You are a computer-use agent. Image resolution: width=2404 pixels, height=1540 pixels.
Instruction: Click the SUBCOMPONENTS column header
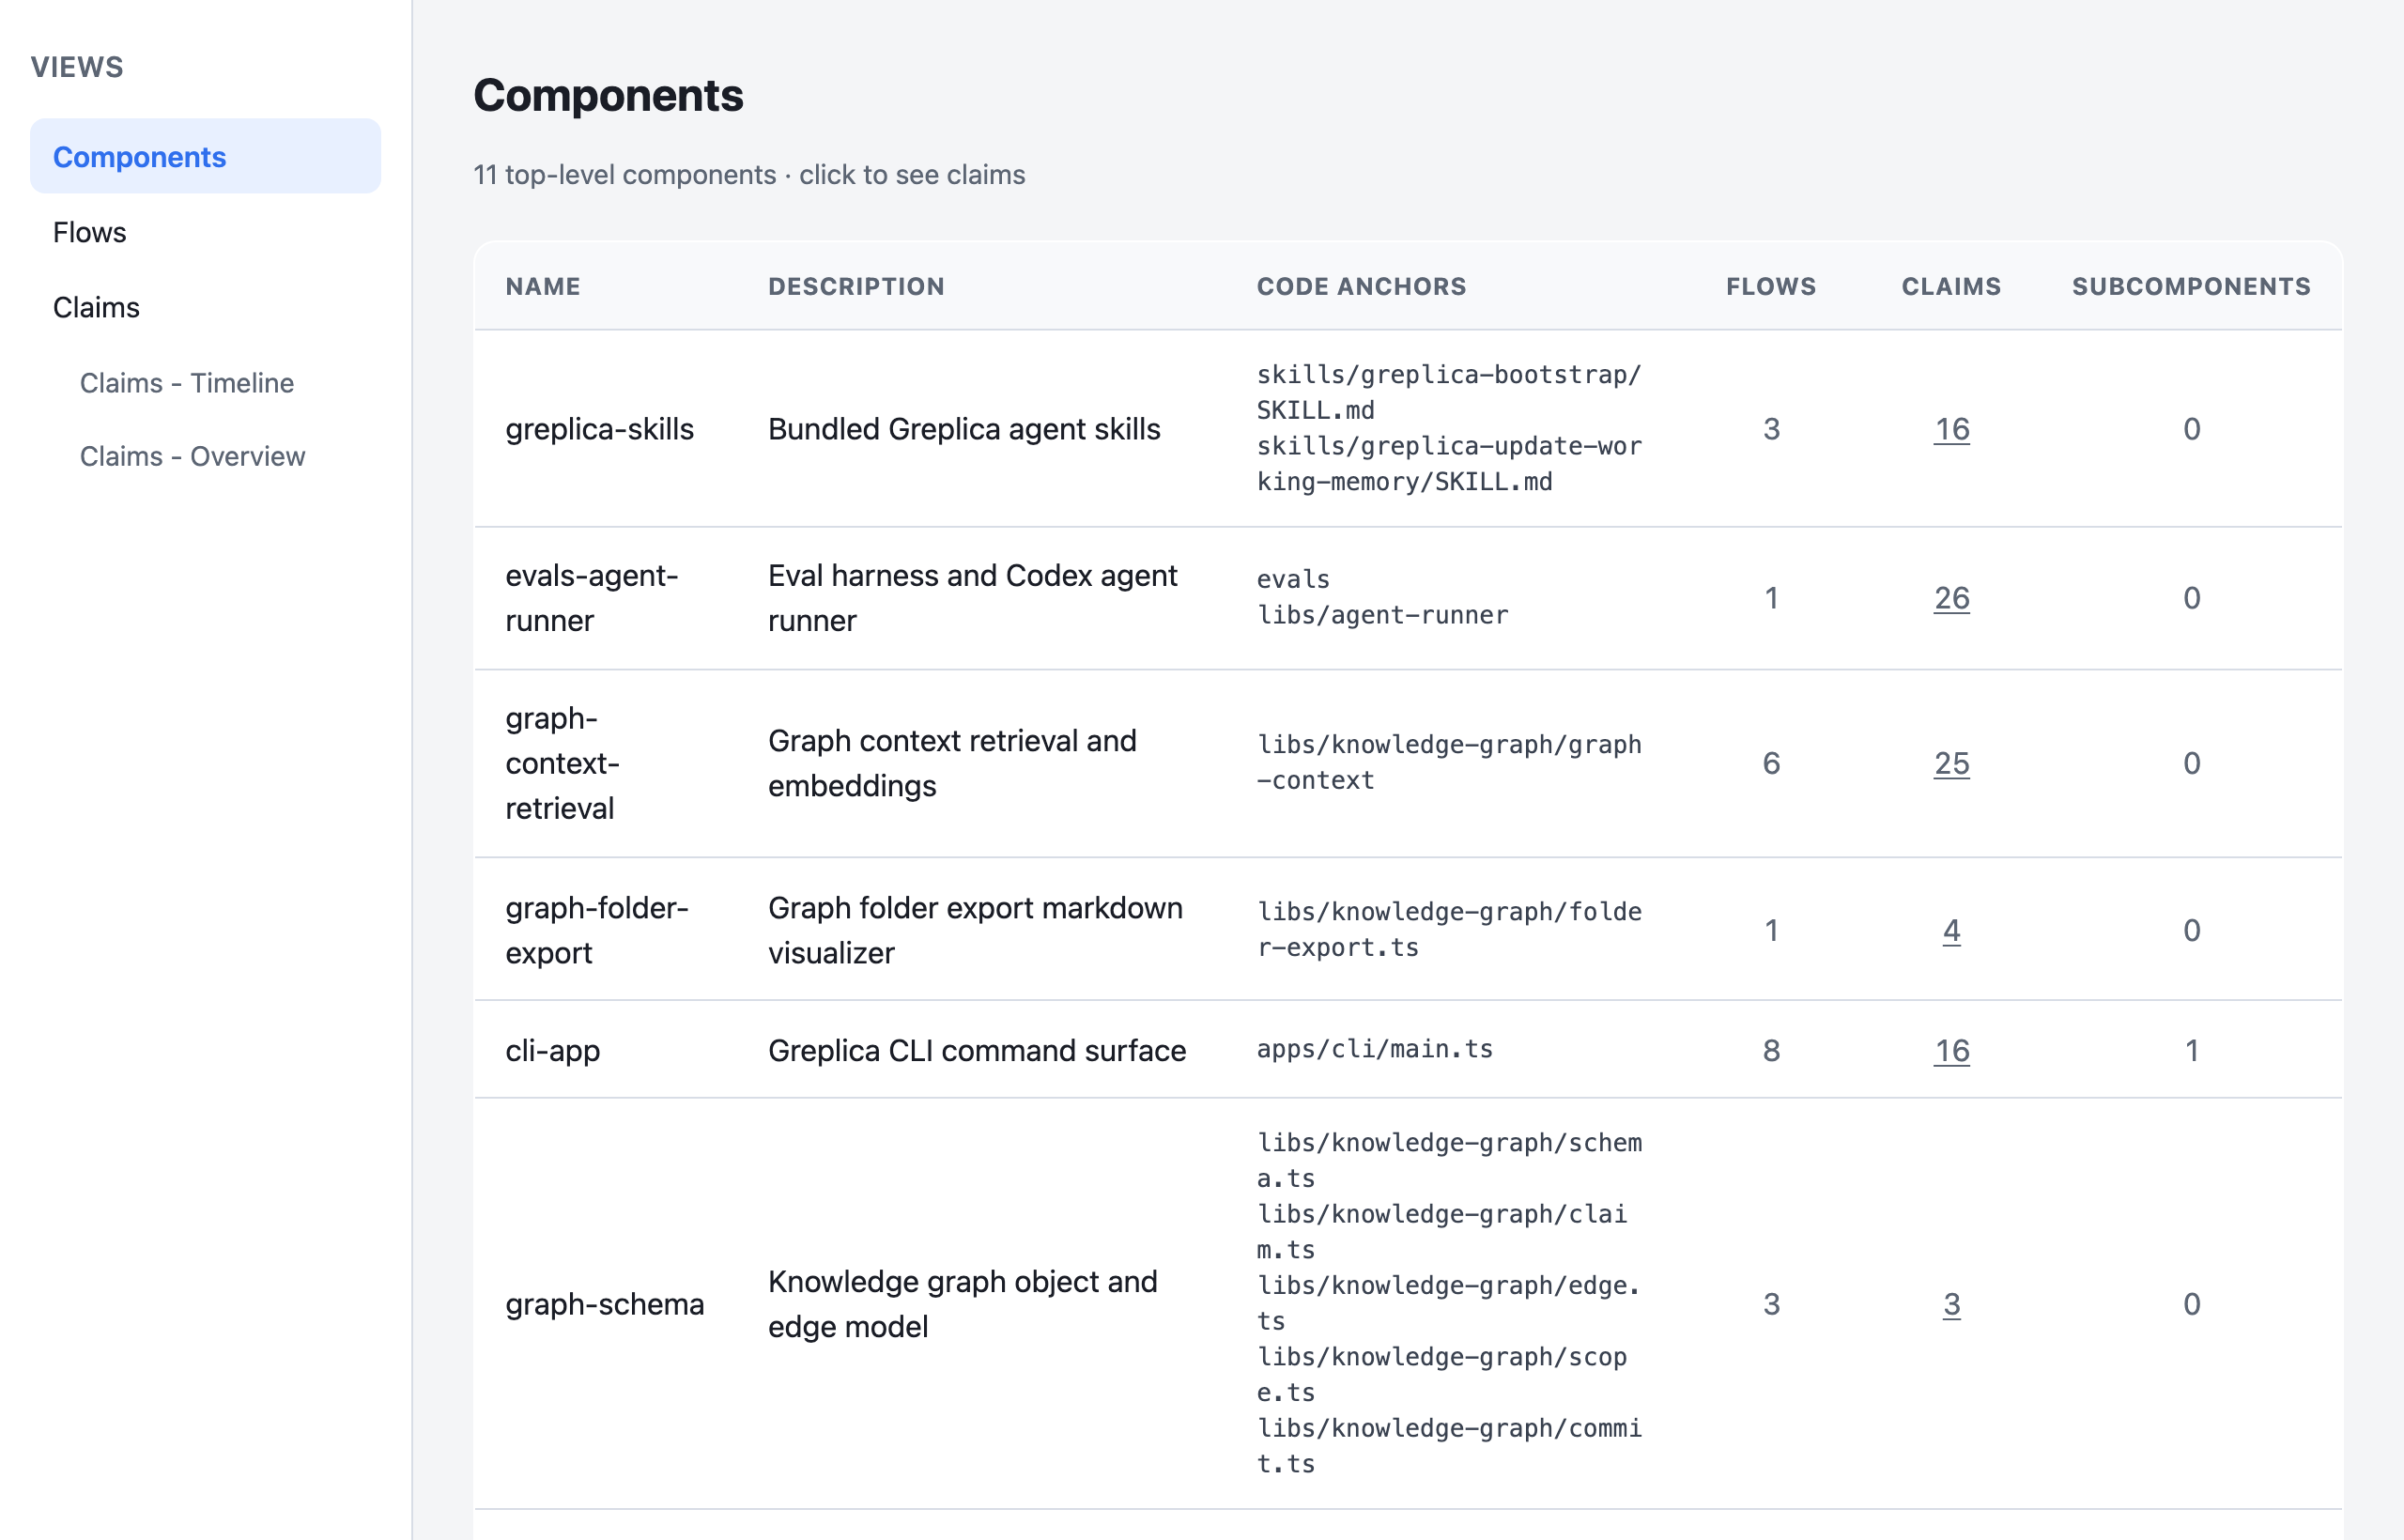click(x=2191, y=286)
